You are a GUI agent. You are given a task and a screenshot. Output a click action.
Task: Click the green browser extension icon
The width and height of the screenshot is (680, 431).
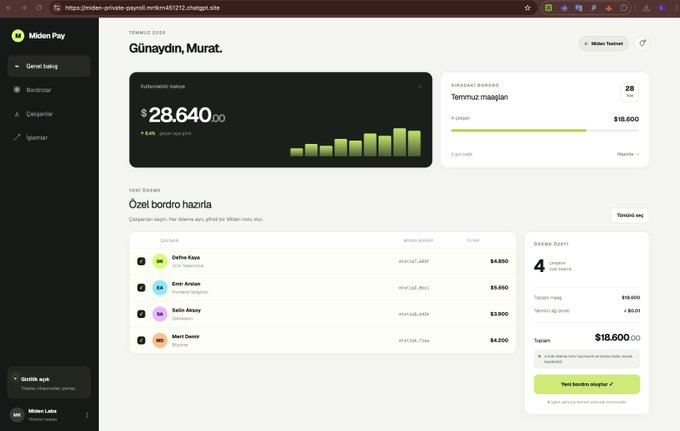(549, 8)
